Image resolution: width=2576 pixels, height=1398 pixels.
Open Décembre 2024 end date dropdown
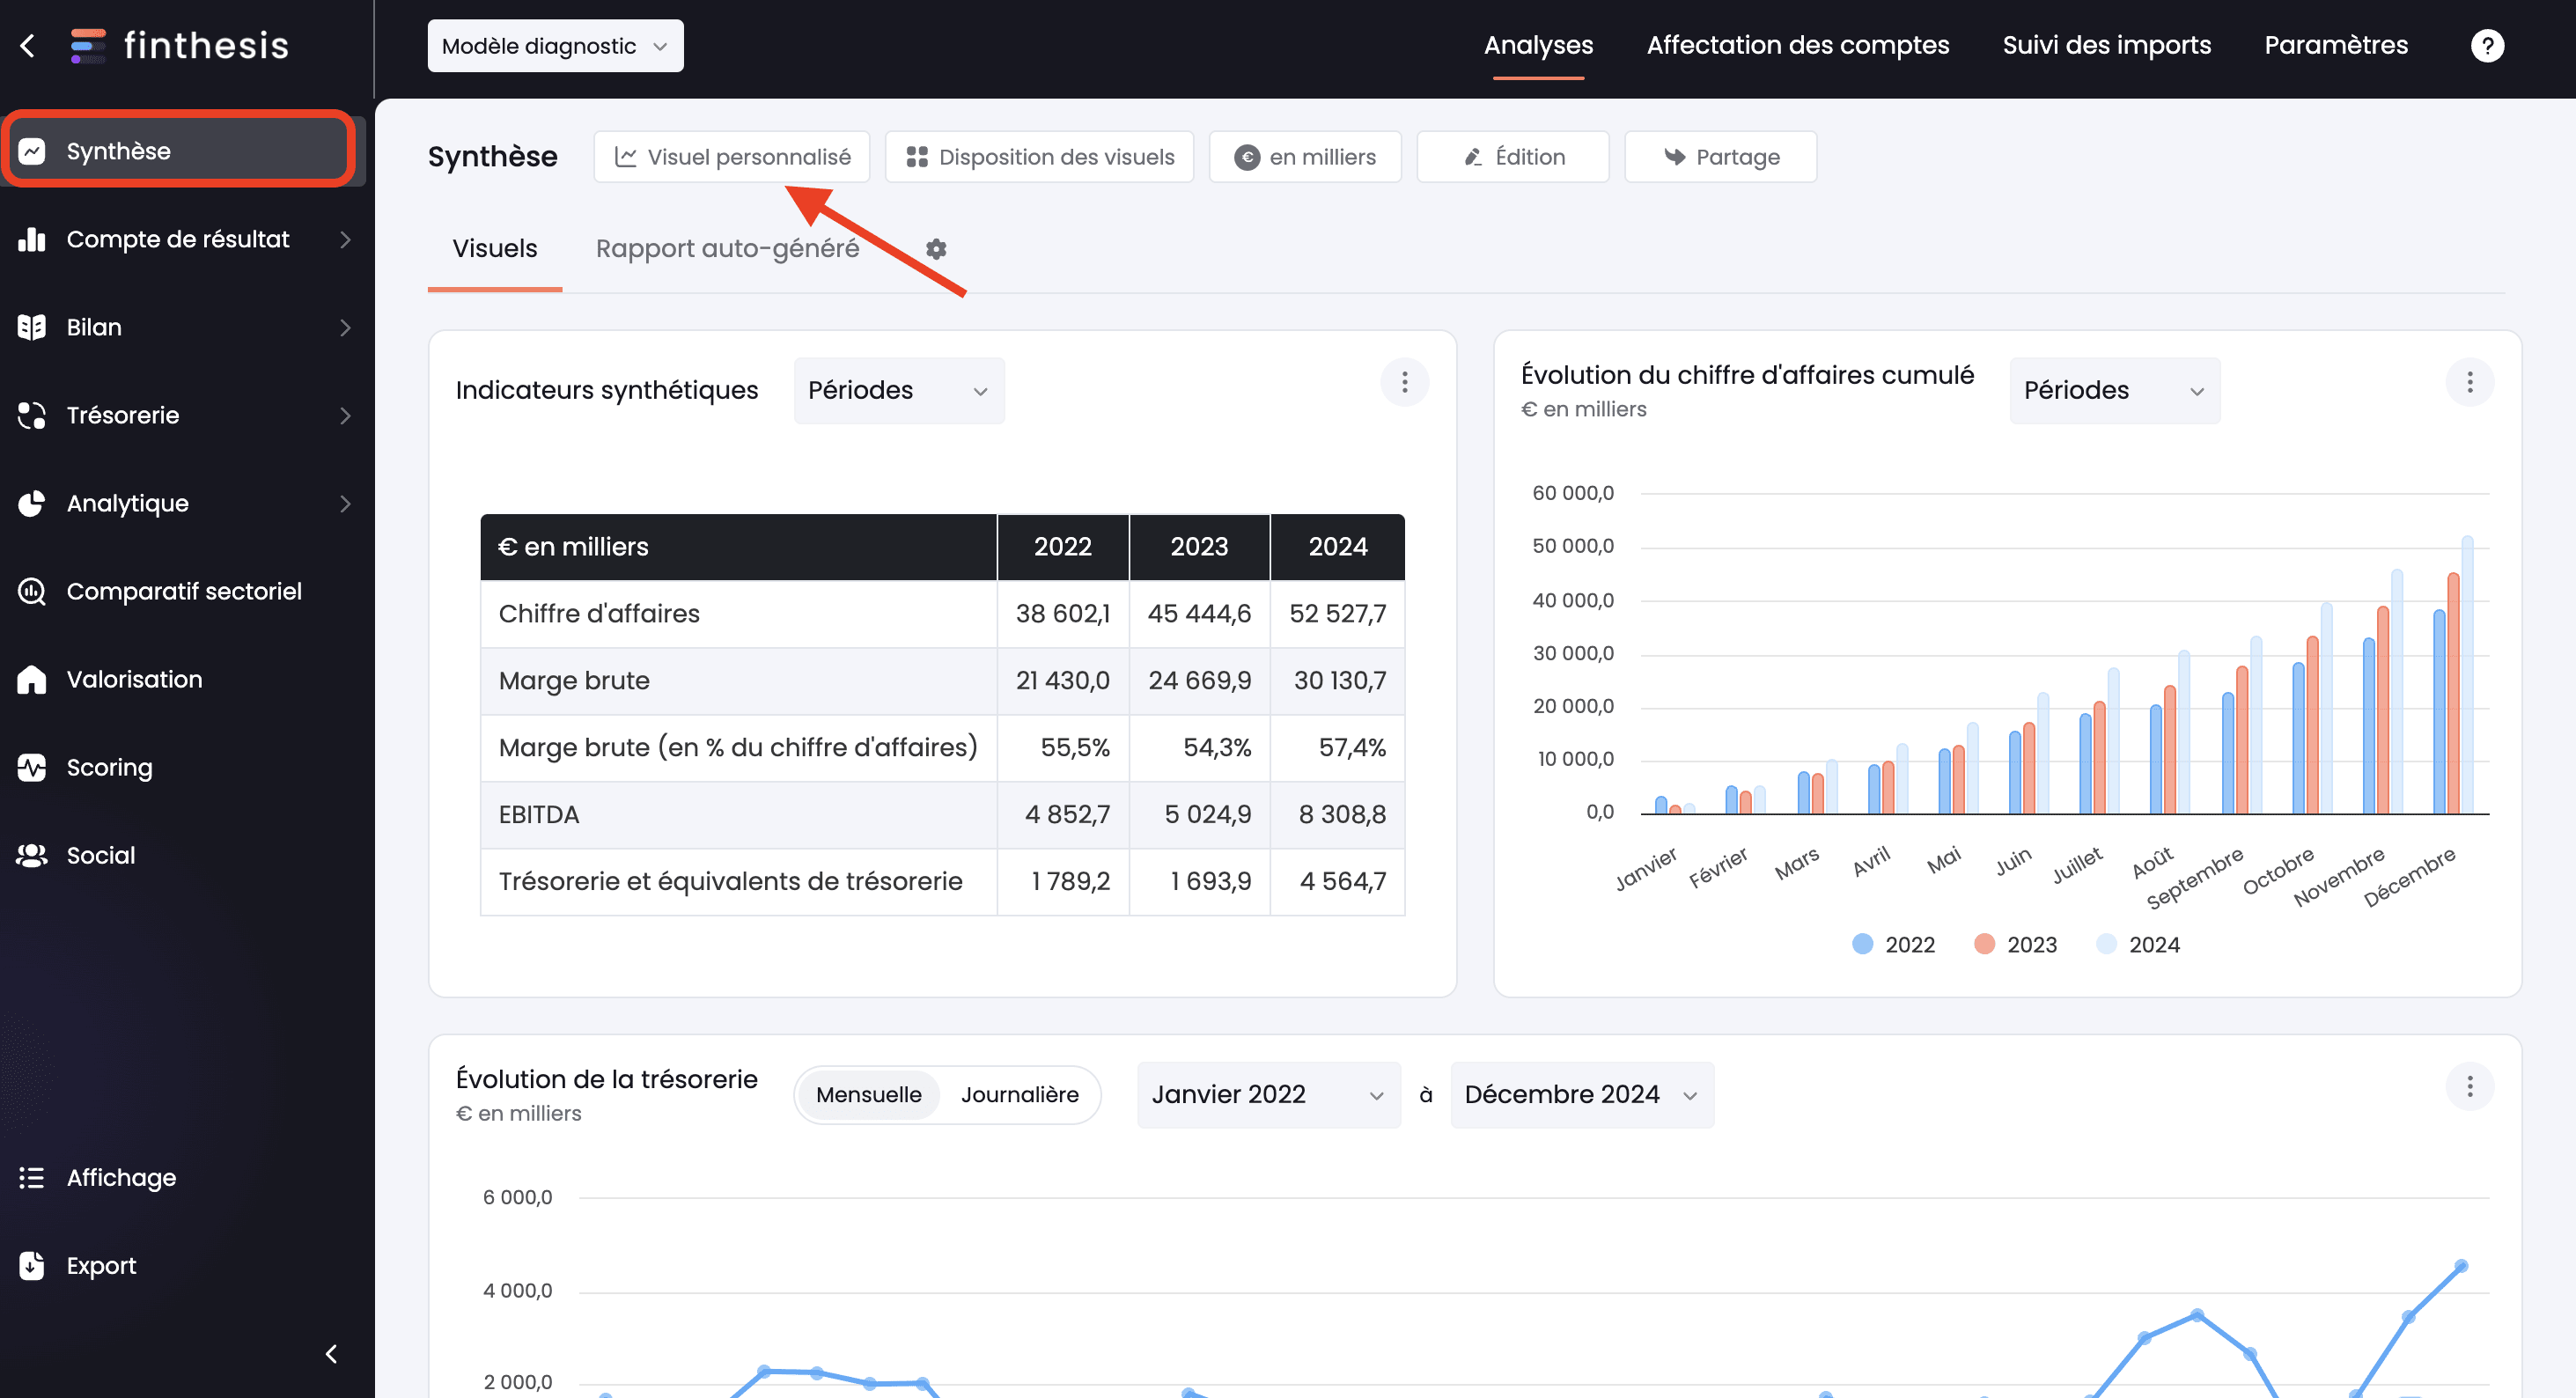(1582, 1094)
